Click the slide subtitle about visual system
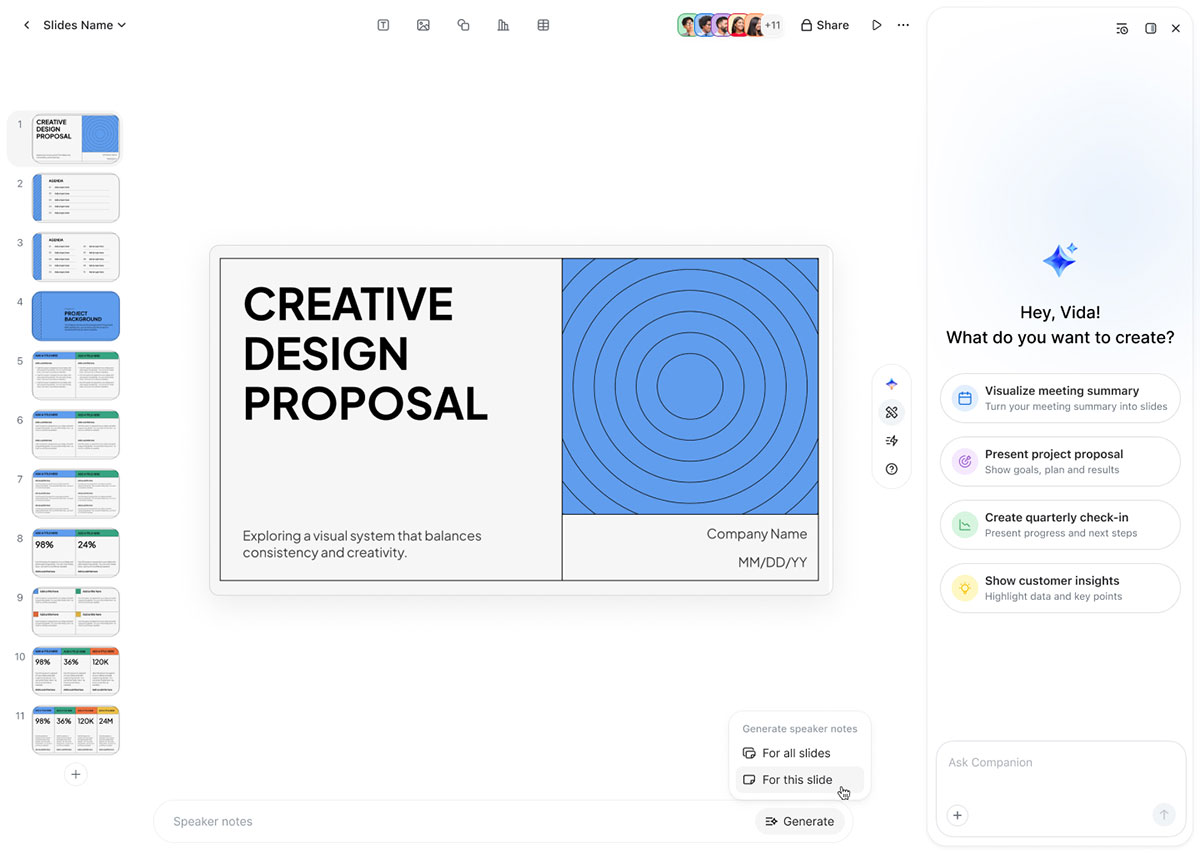The image size is (1200, 853). click(362, 544)
